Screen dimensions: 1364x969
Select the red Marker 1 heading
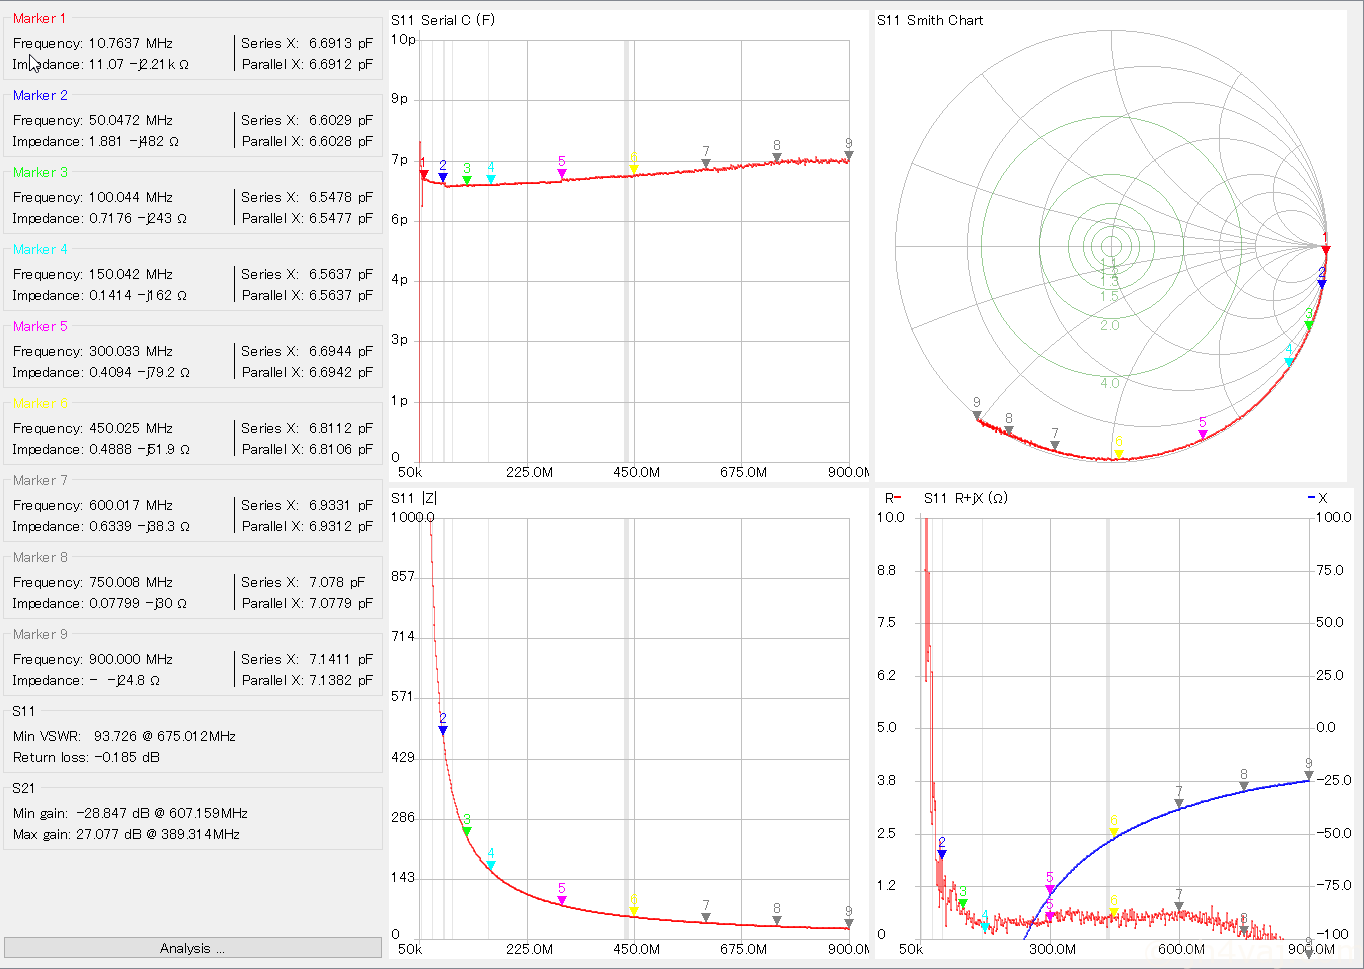39,18
